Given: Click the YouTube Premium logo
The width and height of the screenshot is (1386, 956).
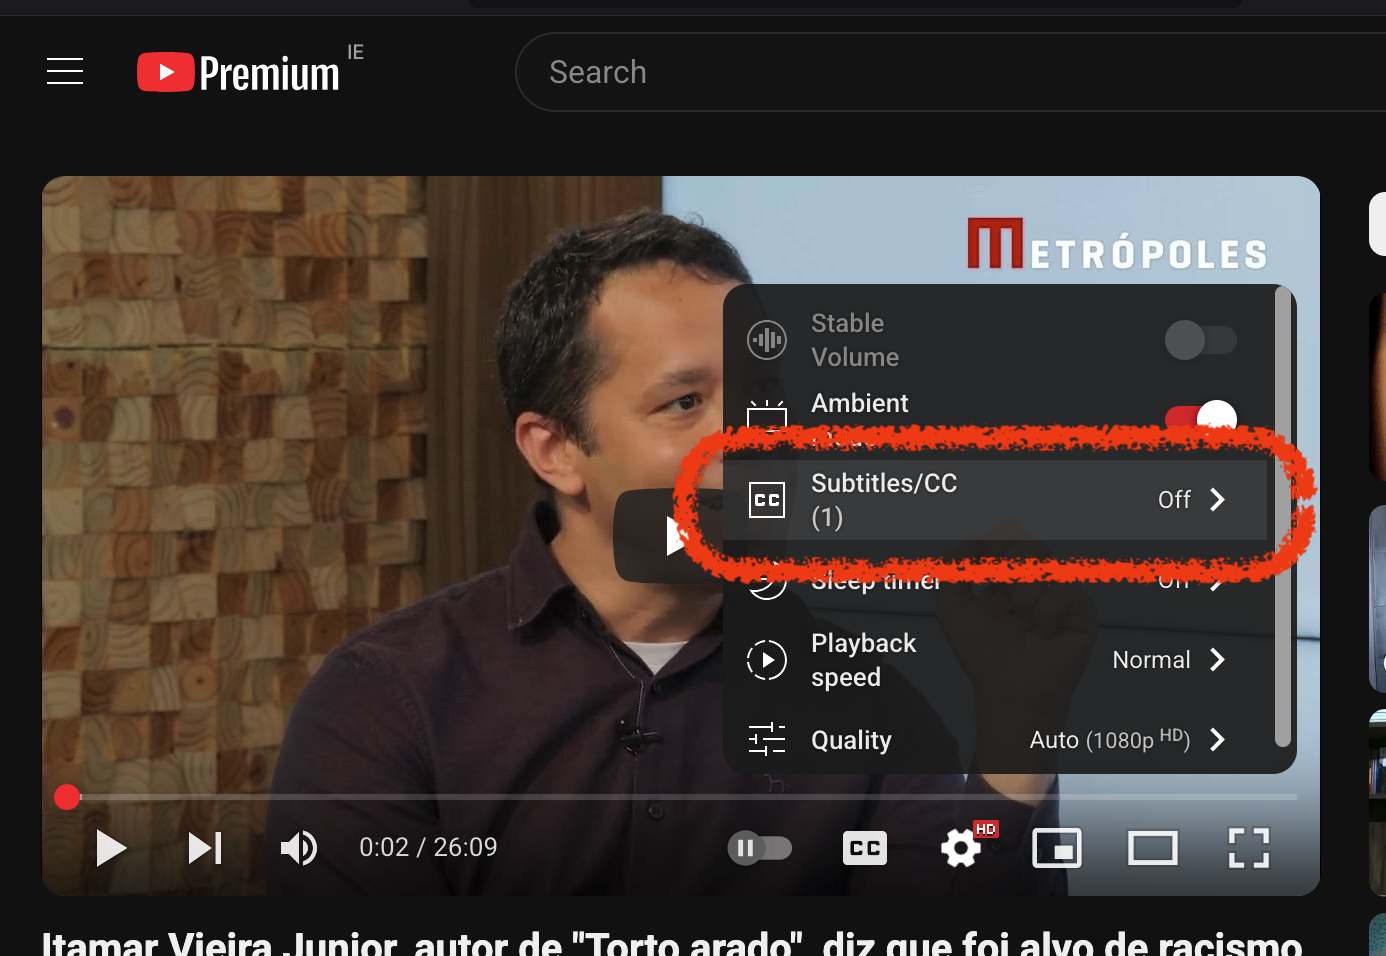Looking at the screenshot, I should (240, 71).
